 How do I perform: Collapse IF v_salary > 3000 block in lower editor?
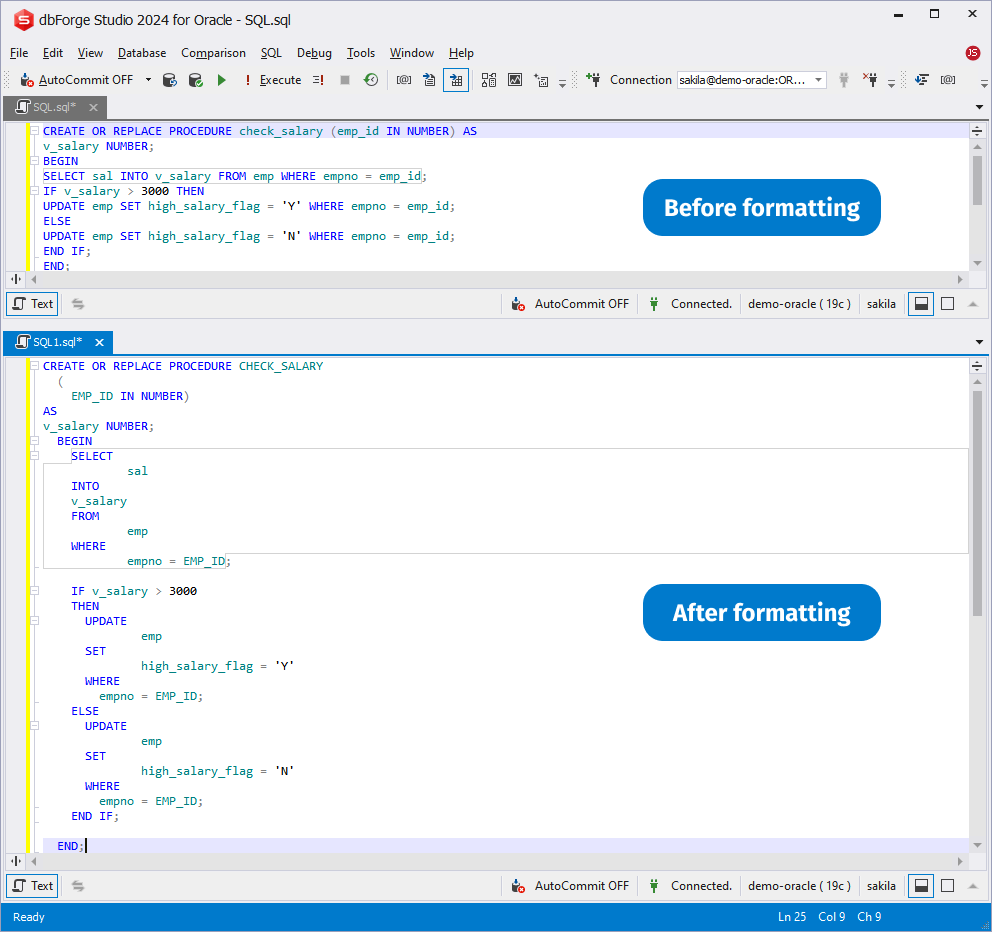pos(35,590)
